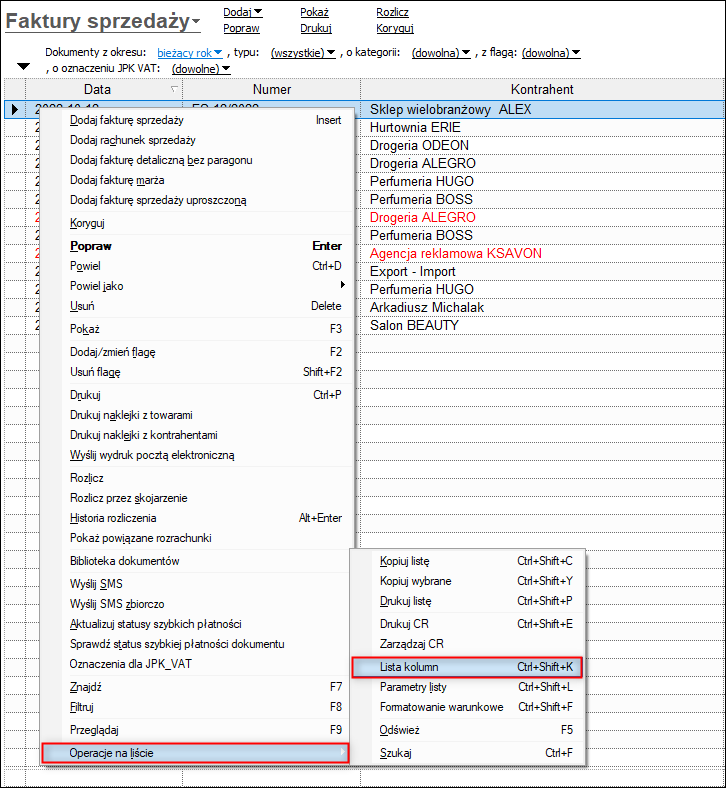
Task: Select Dodaj fakturę sprzedaży menu entry
Action: click(x=205, y=120)
